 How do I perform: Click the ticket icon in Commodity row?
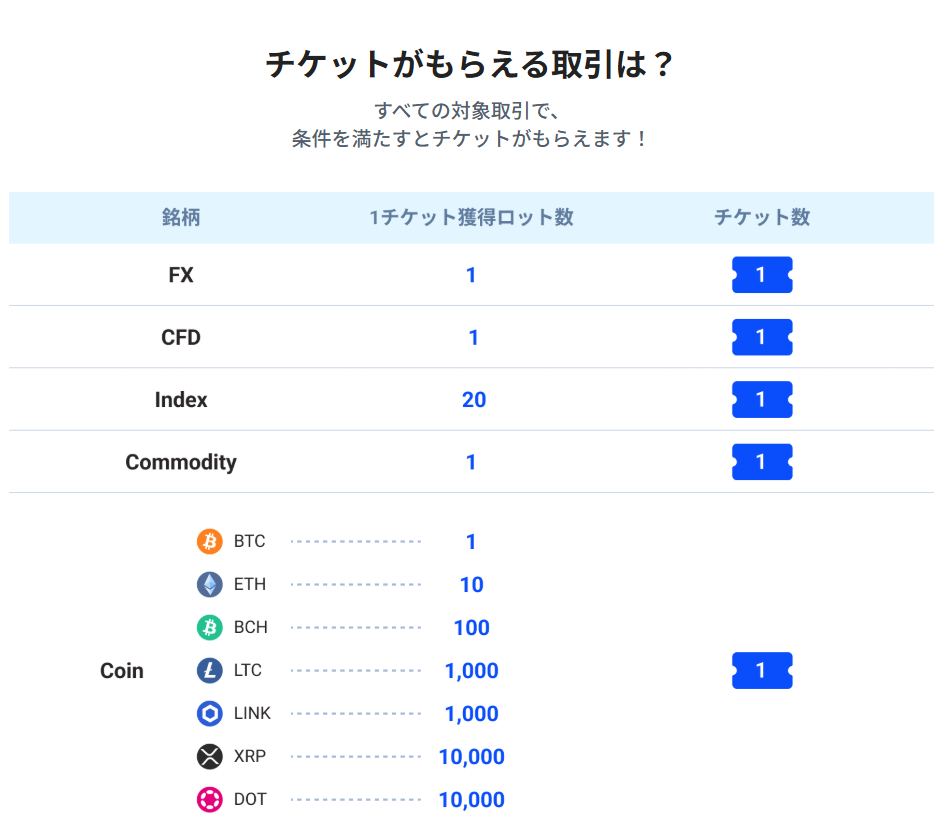pos(762,462)
